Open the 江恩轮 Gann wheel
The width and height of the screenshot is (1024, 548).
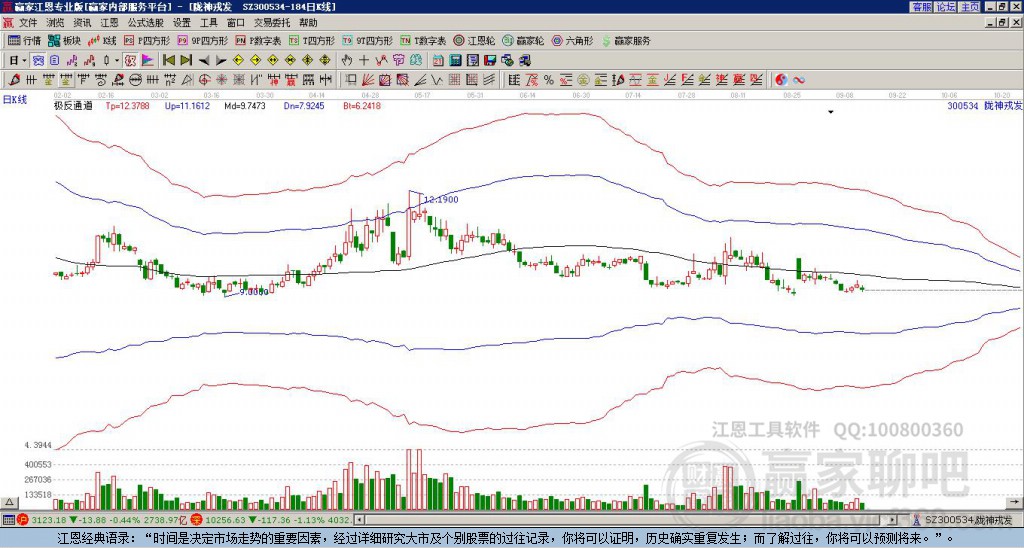click(474, 40)
